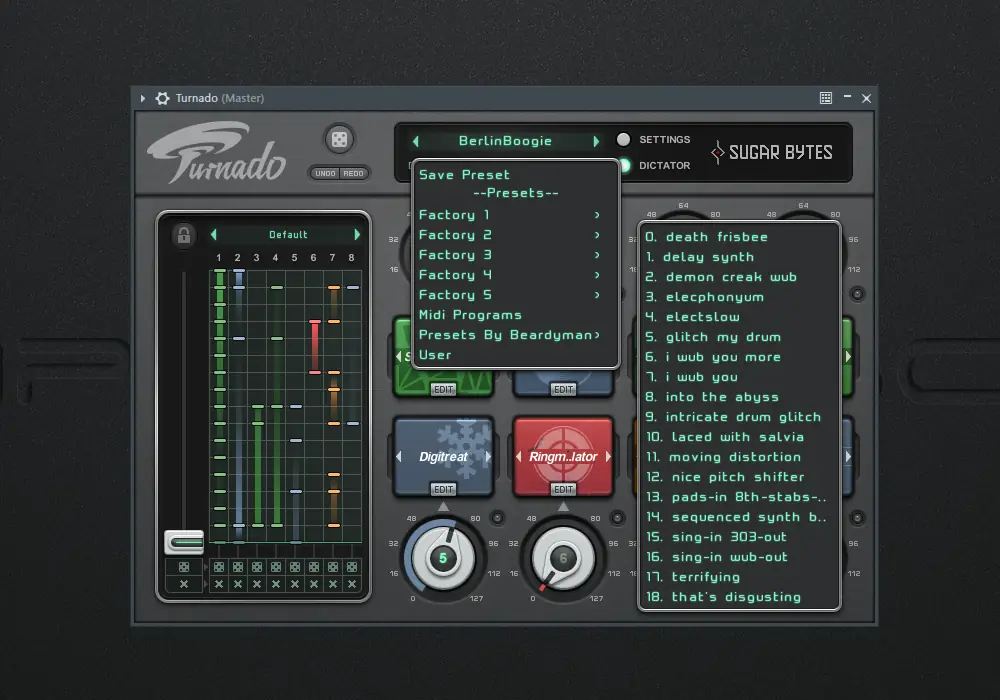Click the UNDO button

click(325, 173)
